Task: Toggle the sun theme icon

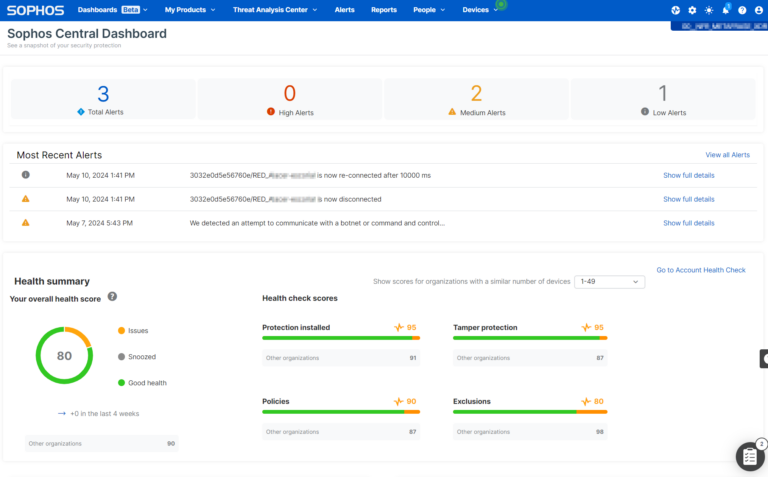Action: point(709,10)
